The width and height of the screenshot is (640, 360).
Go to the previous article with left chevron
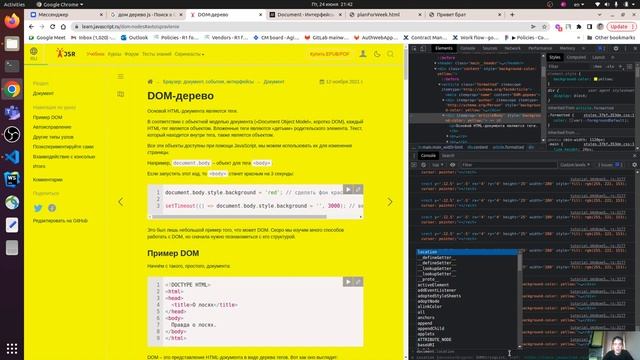tap(120, 202)
